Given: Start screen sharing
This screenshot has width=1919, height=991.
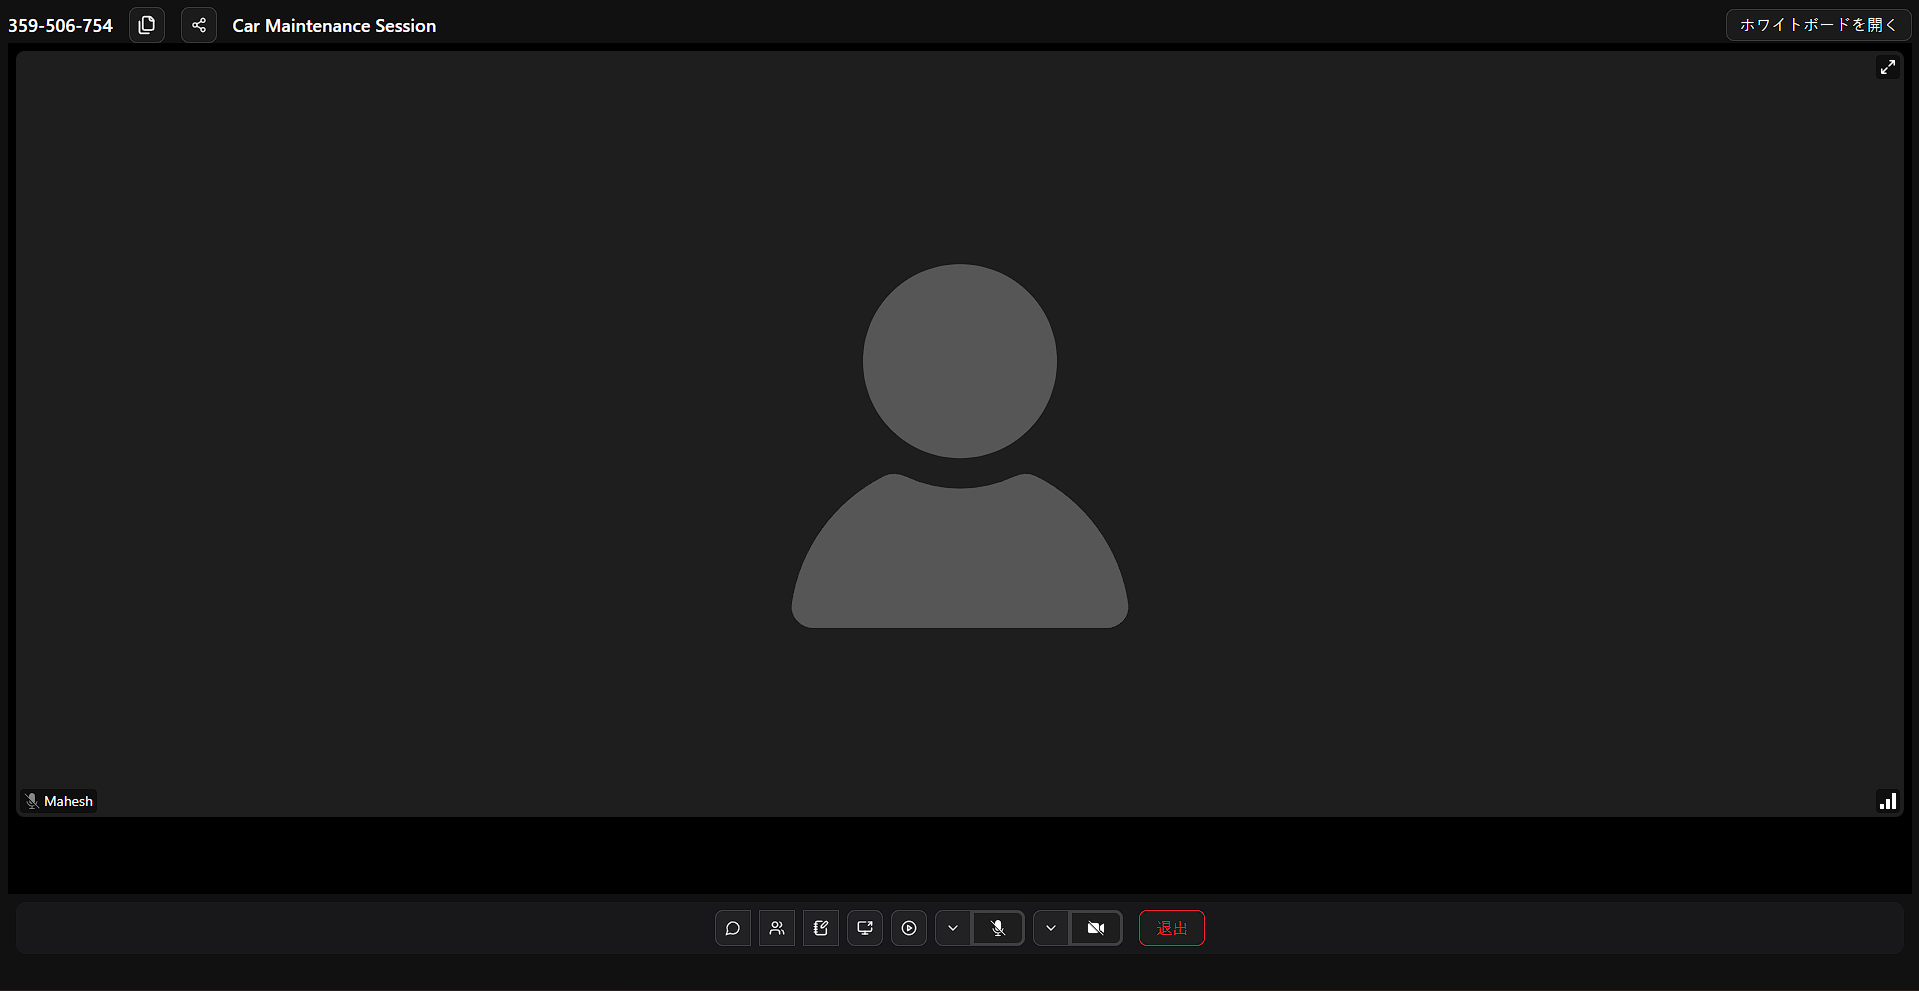Looking at the screenshot, I should click(x=865, y=928).
